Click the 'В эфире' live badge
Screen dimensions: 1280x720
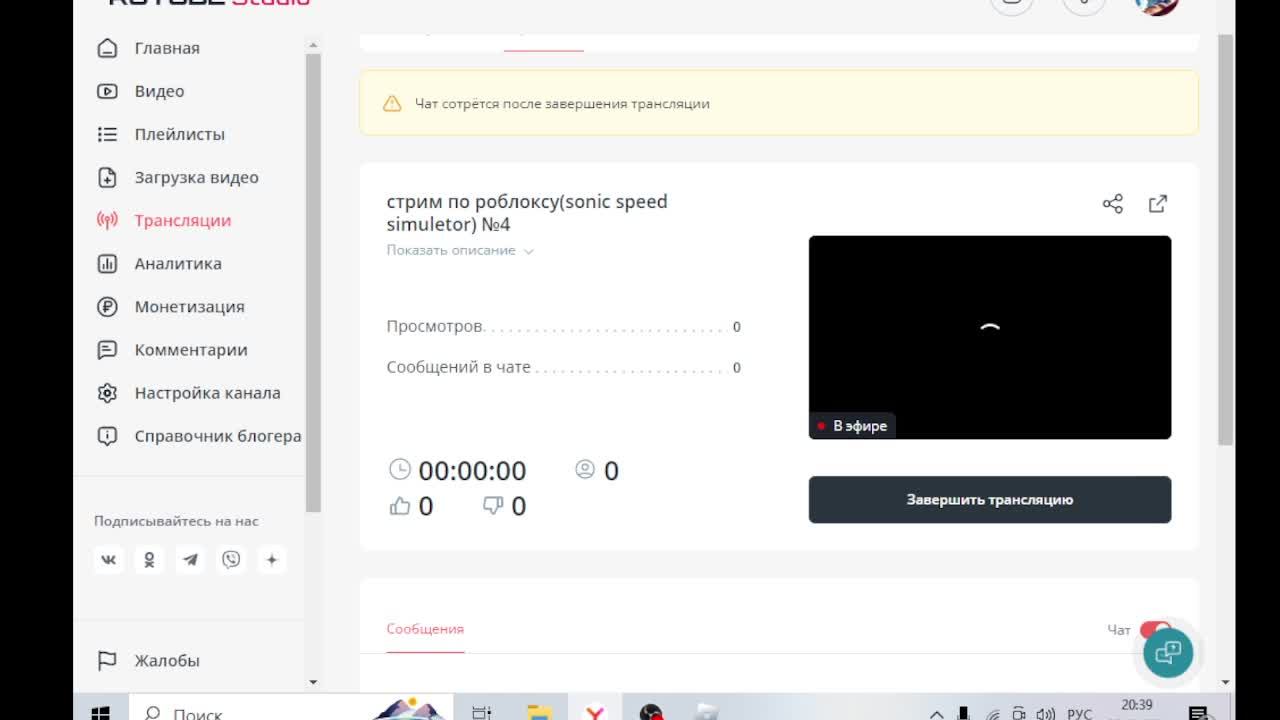pyautogui.click(x=852, y=426)
